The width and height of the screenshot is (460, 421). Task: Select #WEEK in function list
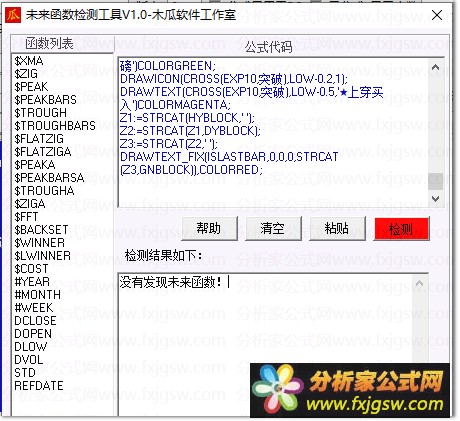(34, 308)
